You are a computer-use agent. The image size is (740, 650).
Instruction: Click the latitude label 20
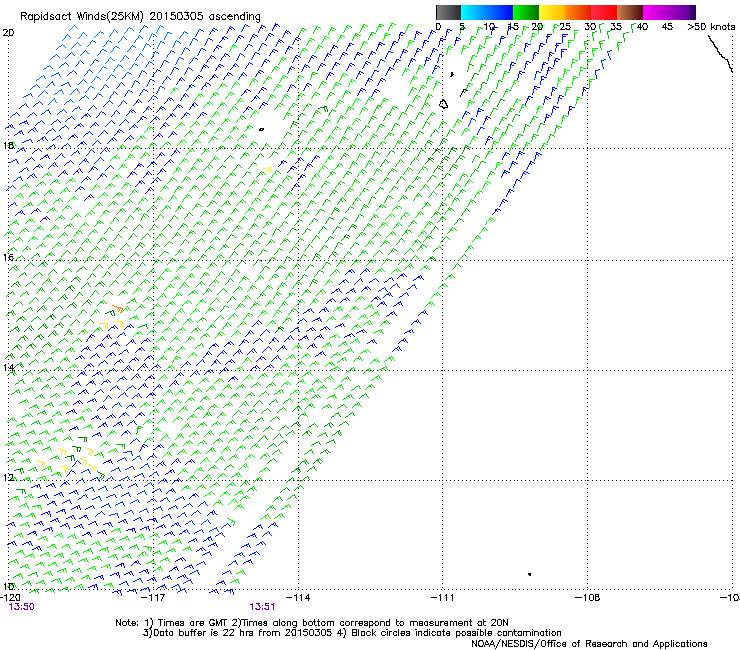tap(8, 33)
